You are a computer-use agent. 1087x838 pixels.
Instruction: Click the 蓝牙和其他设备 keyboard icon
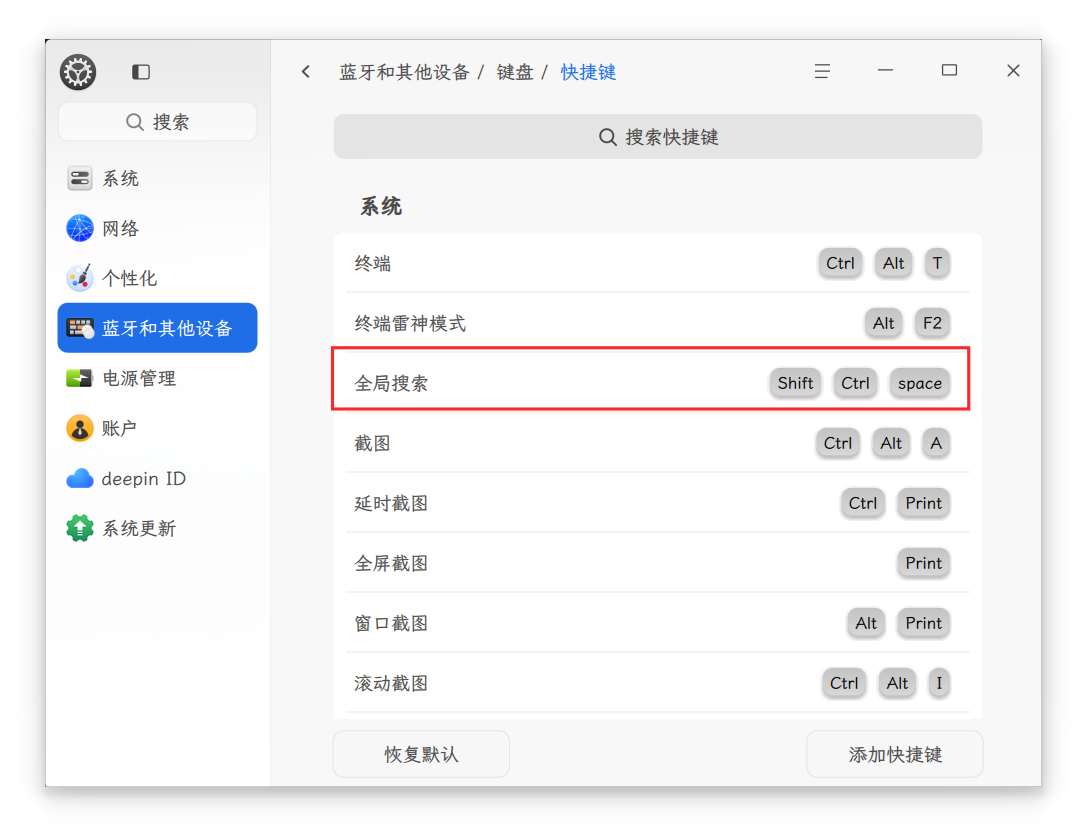point(80,328)
